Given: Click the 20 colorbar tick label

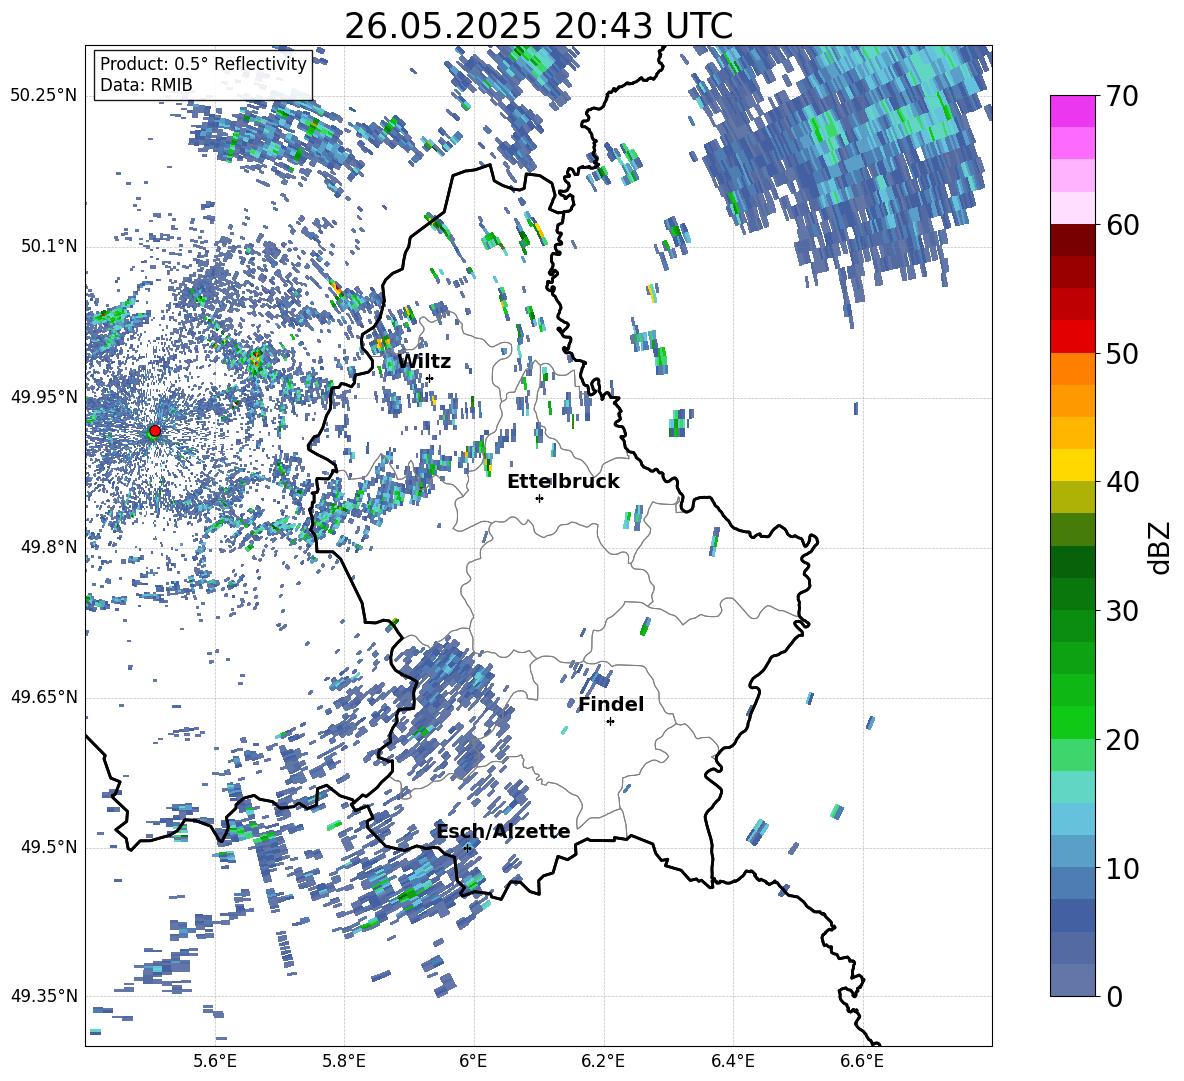Looking at the screenshot, I should click(1122, 740).
